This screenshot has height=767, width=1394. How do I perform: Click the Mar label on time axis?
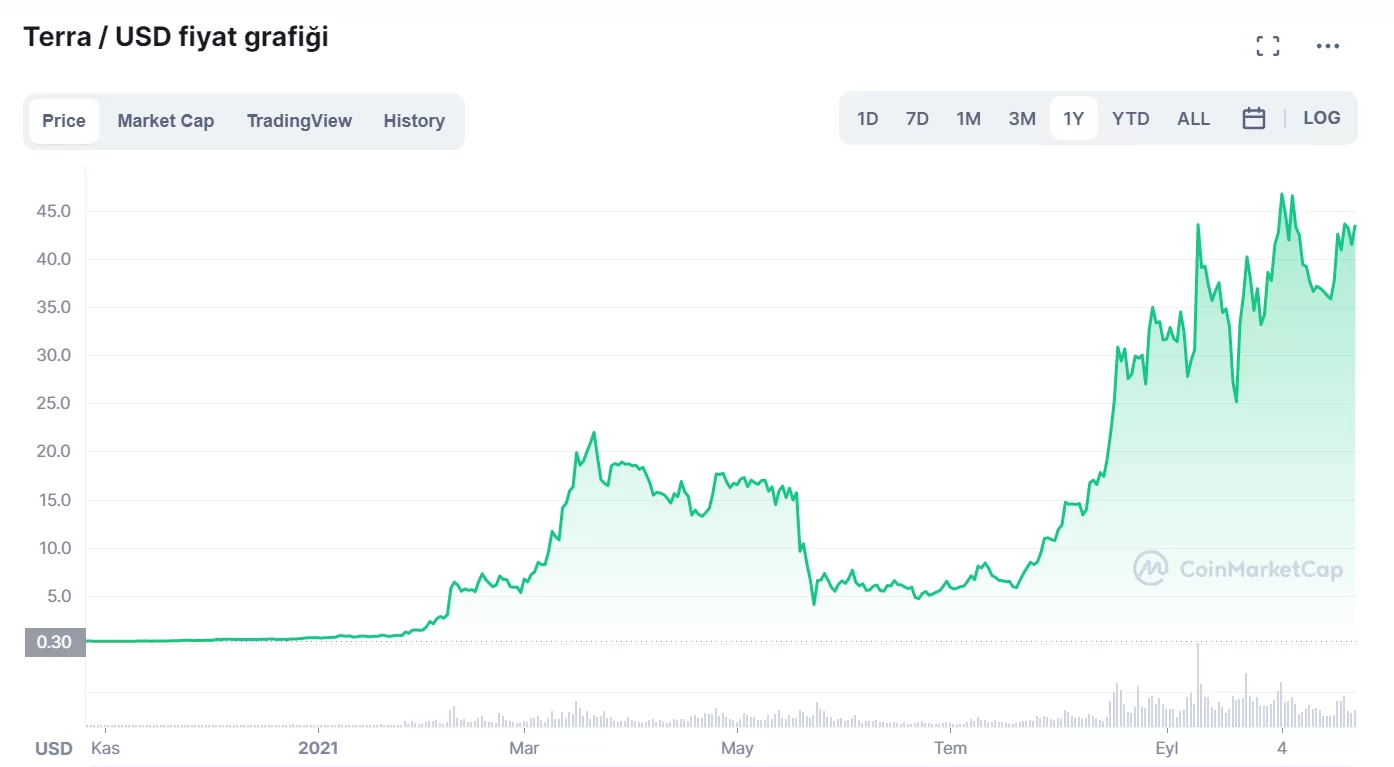pos(524,748)
